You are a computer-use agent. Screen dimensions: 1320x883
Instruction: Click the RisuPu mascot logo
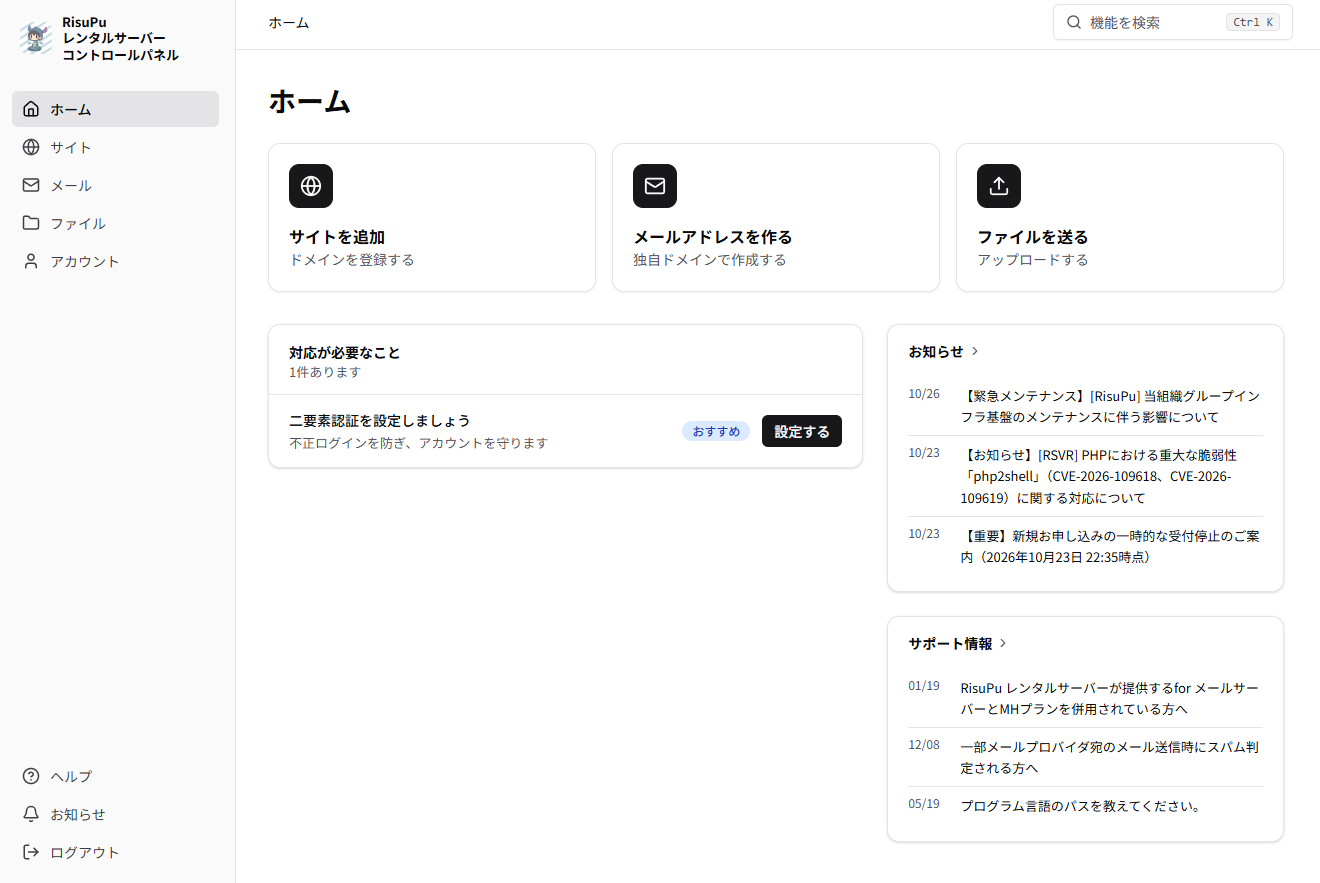click(36, 38)
